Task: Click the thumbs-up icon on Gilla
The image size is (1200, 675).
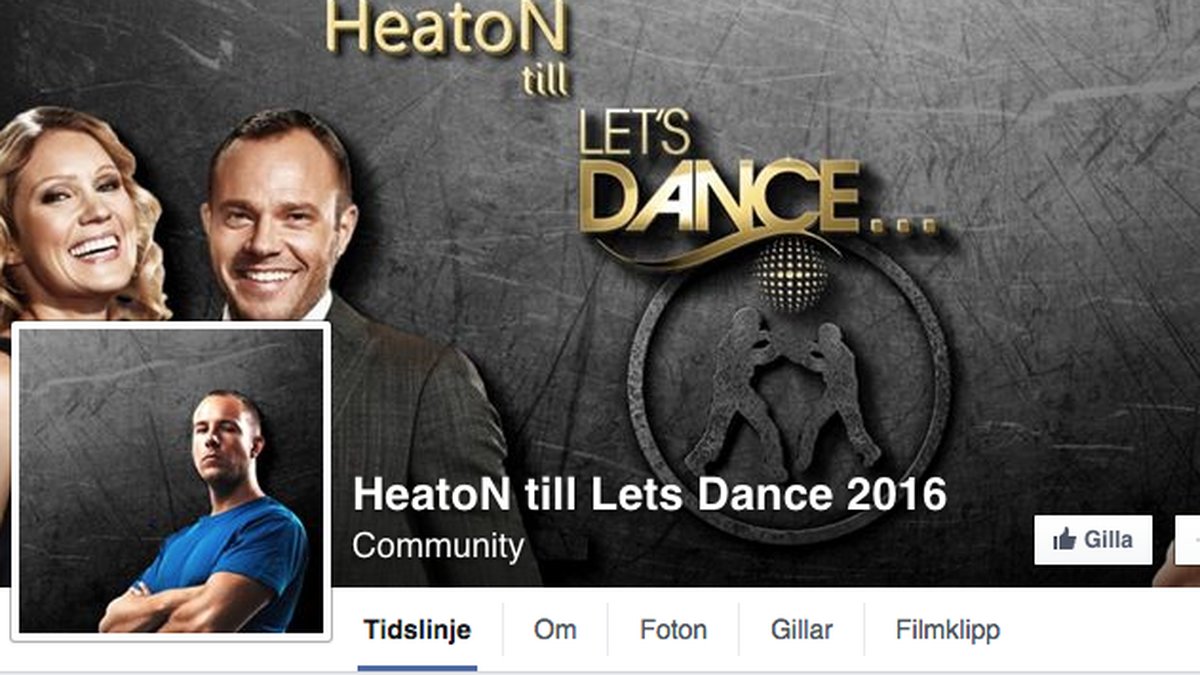Action: 1064,540
